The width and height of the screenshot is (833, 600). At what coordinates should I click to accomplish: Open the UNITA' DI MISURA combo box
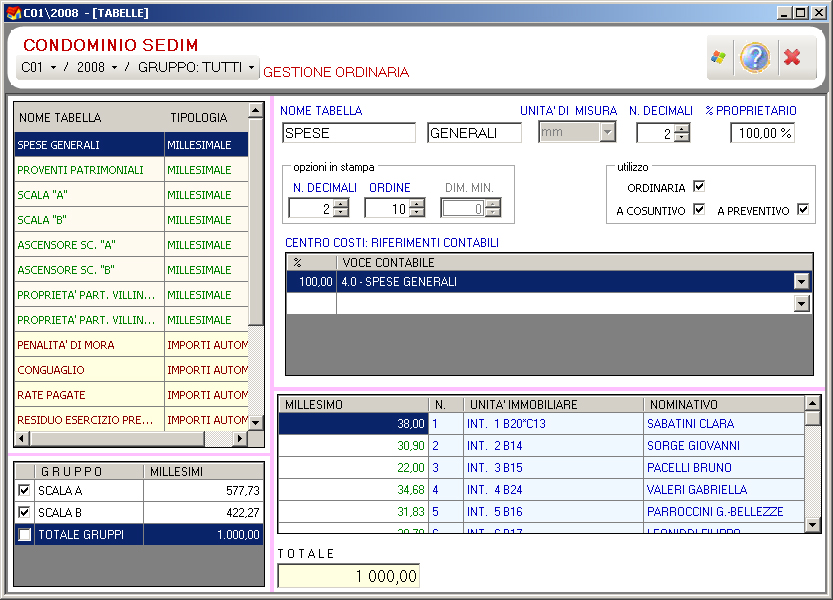(x=607, y=132)
